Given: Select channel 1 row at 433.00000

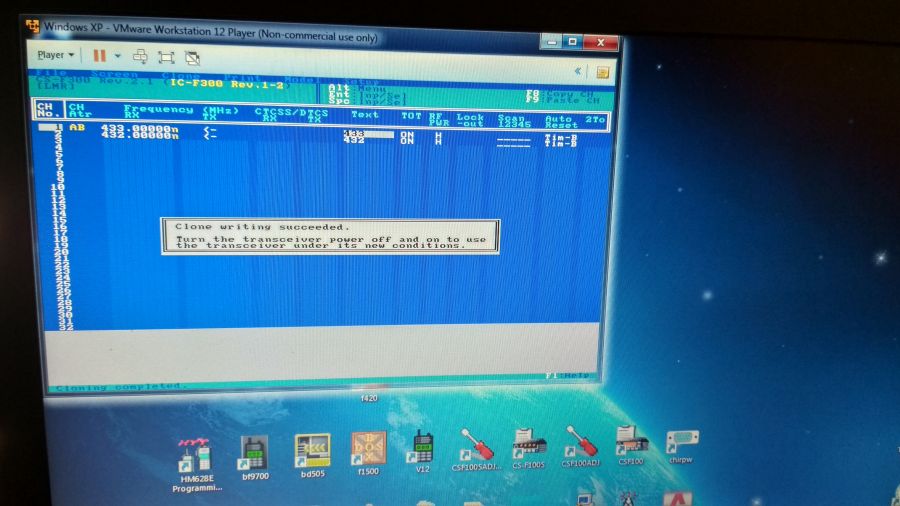Looking at the screenshot, I should coord(140,128).
